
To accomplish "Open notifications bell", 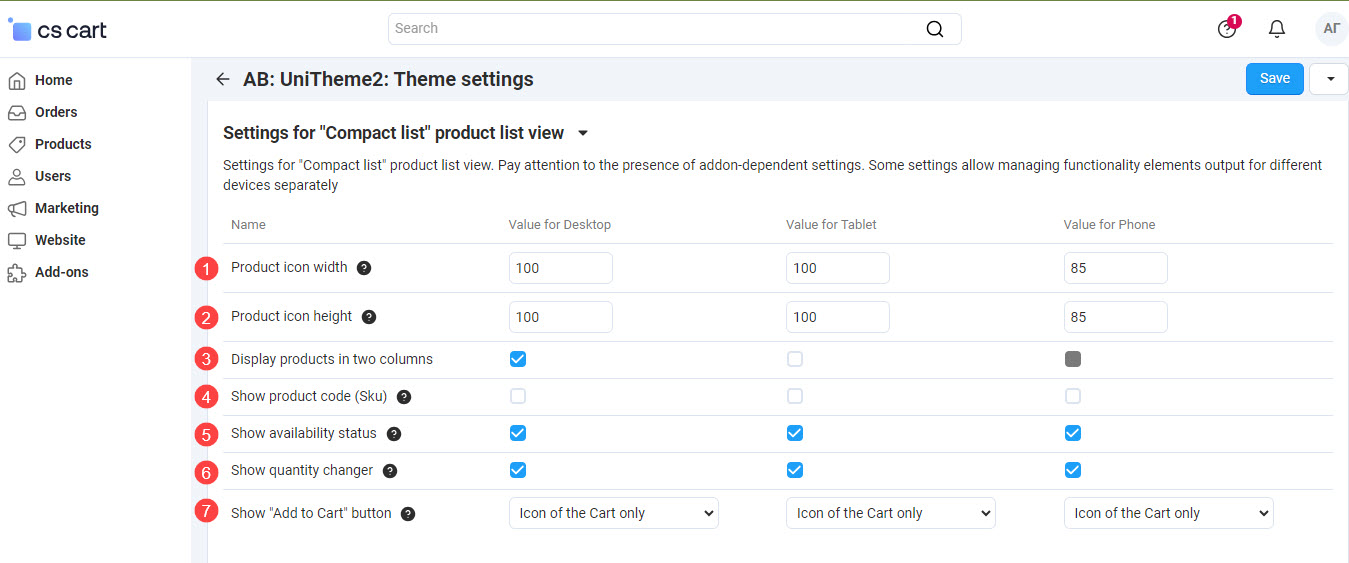I will click(x=1277, y=29).
